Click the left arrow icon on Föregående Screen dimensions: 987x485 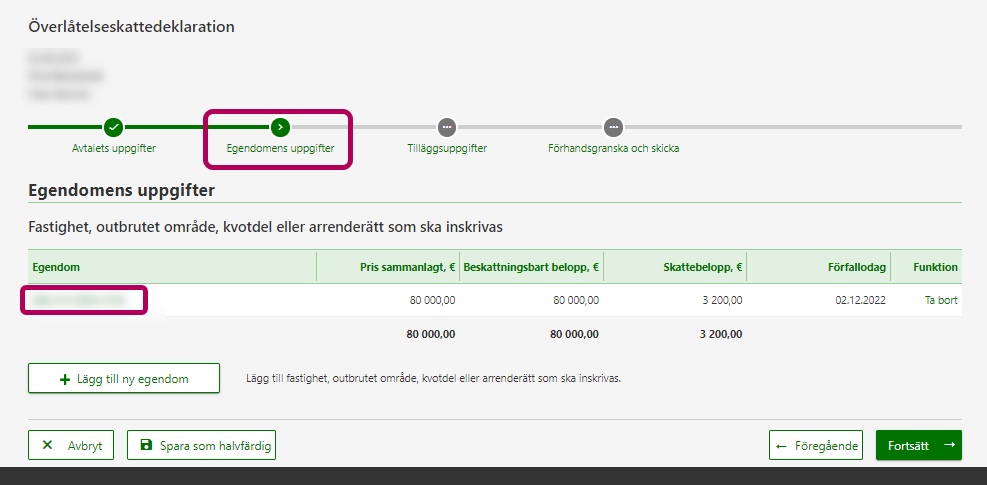(x=782, y=446)
